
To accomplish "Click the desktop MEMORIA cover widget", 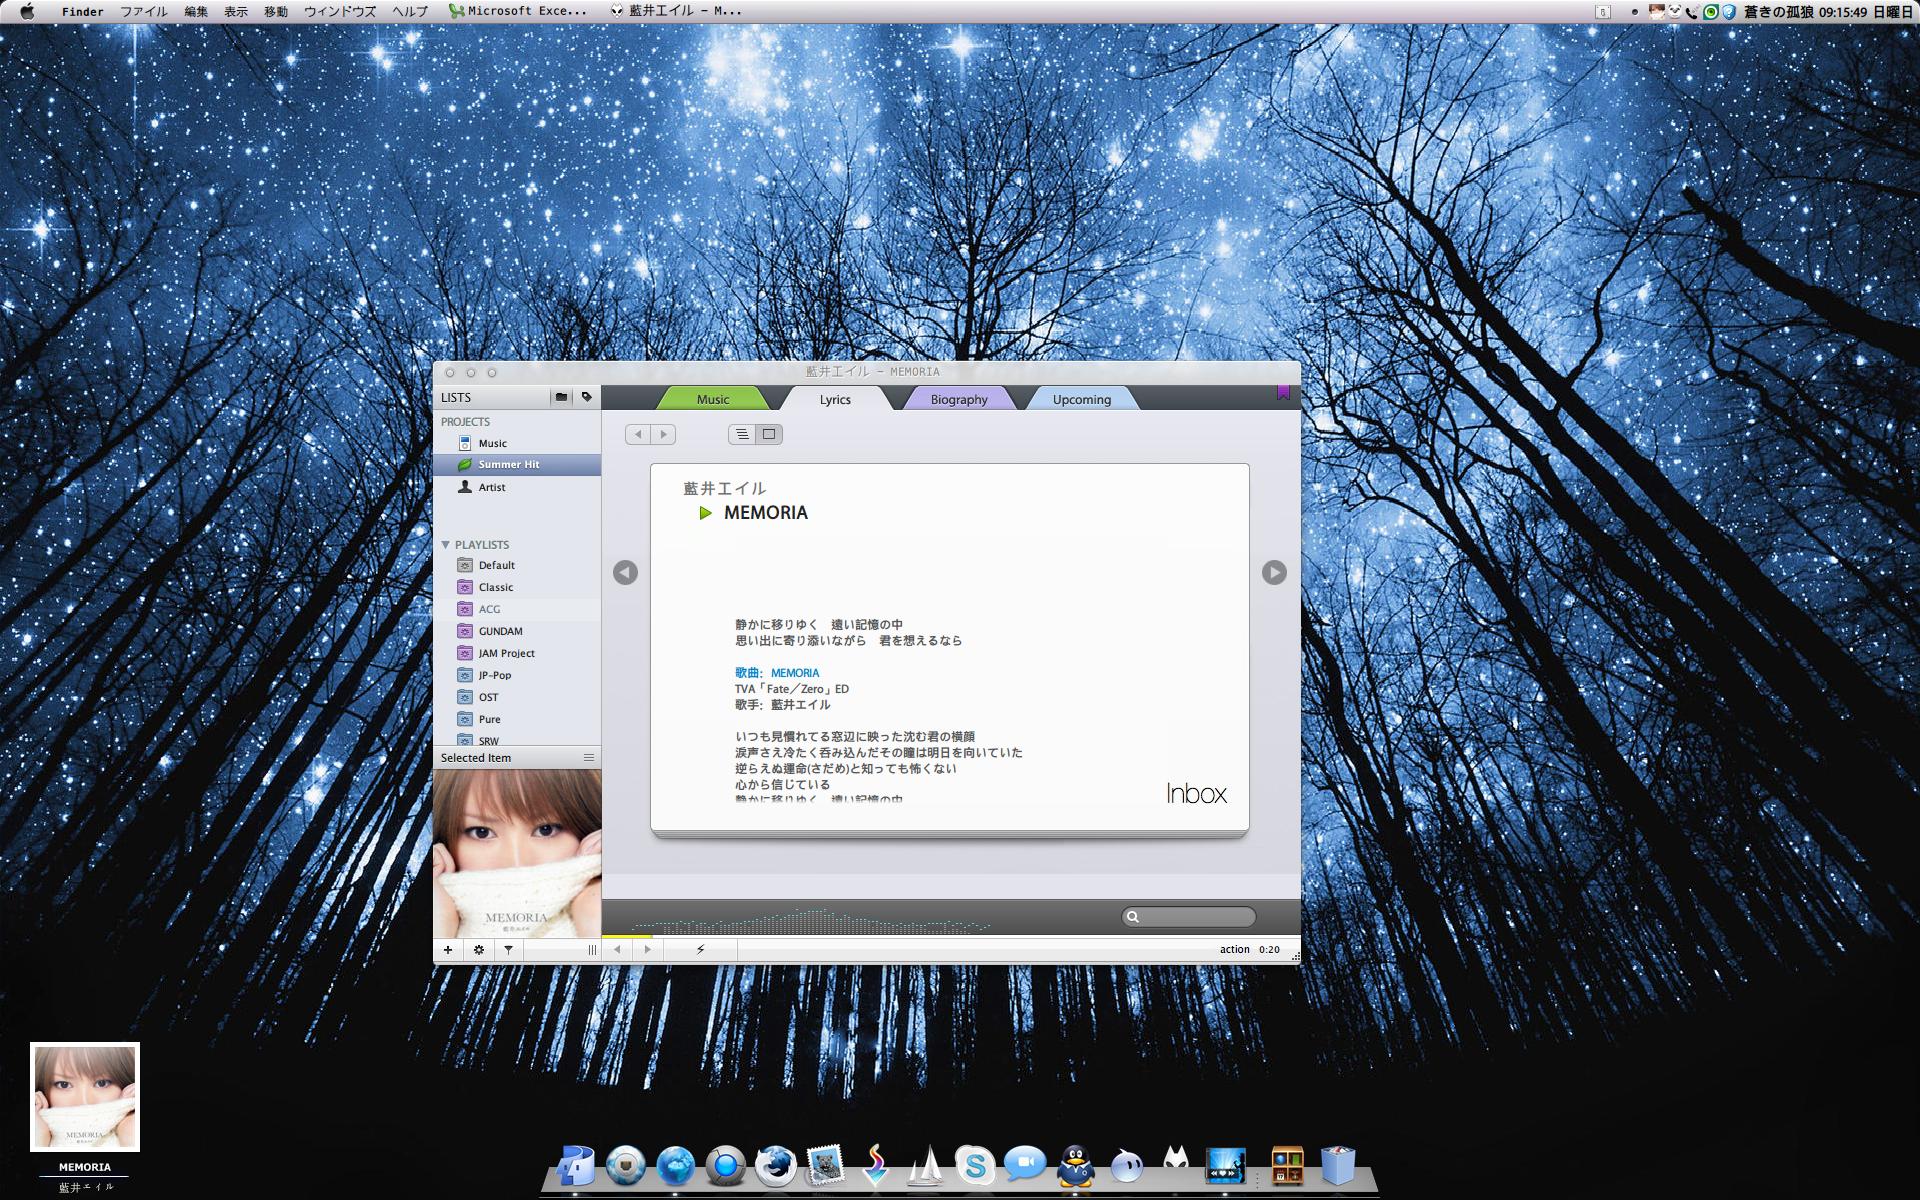I will tap(85, 1097).
